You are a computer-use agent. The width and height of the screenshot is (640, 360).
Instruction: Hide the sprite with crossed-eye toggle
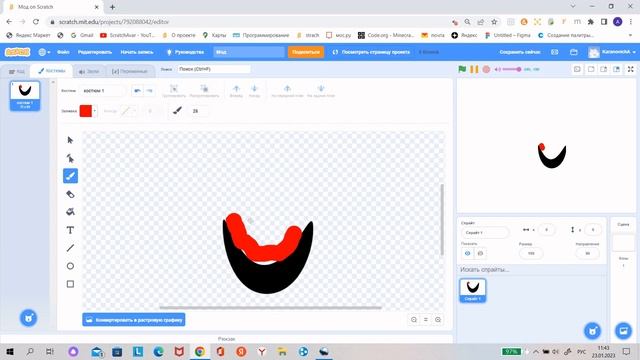coord(480,253)
